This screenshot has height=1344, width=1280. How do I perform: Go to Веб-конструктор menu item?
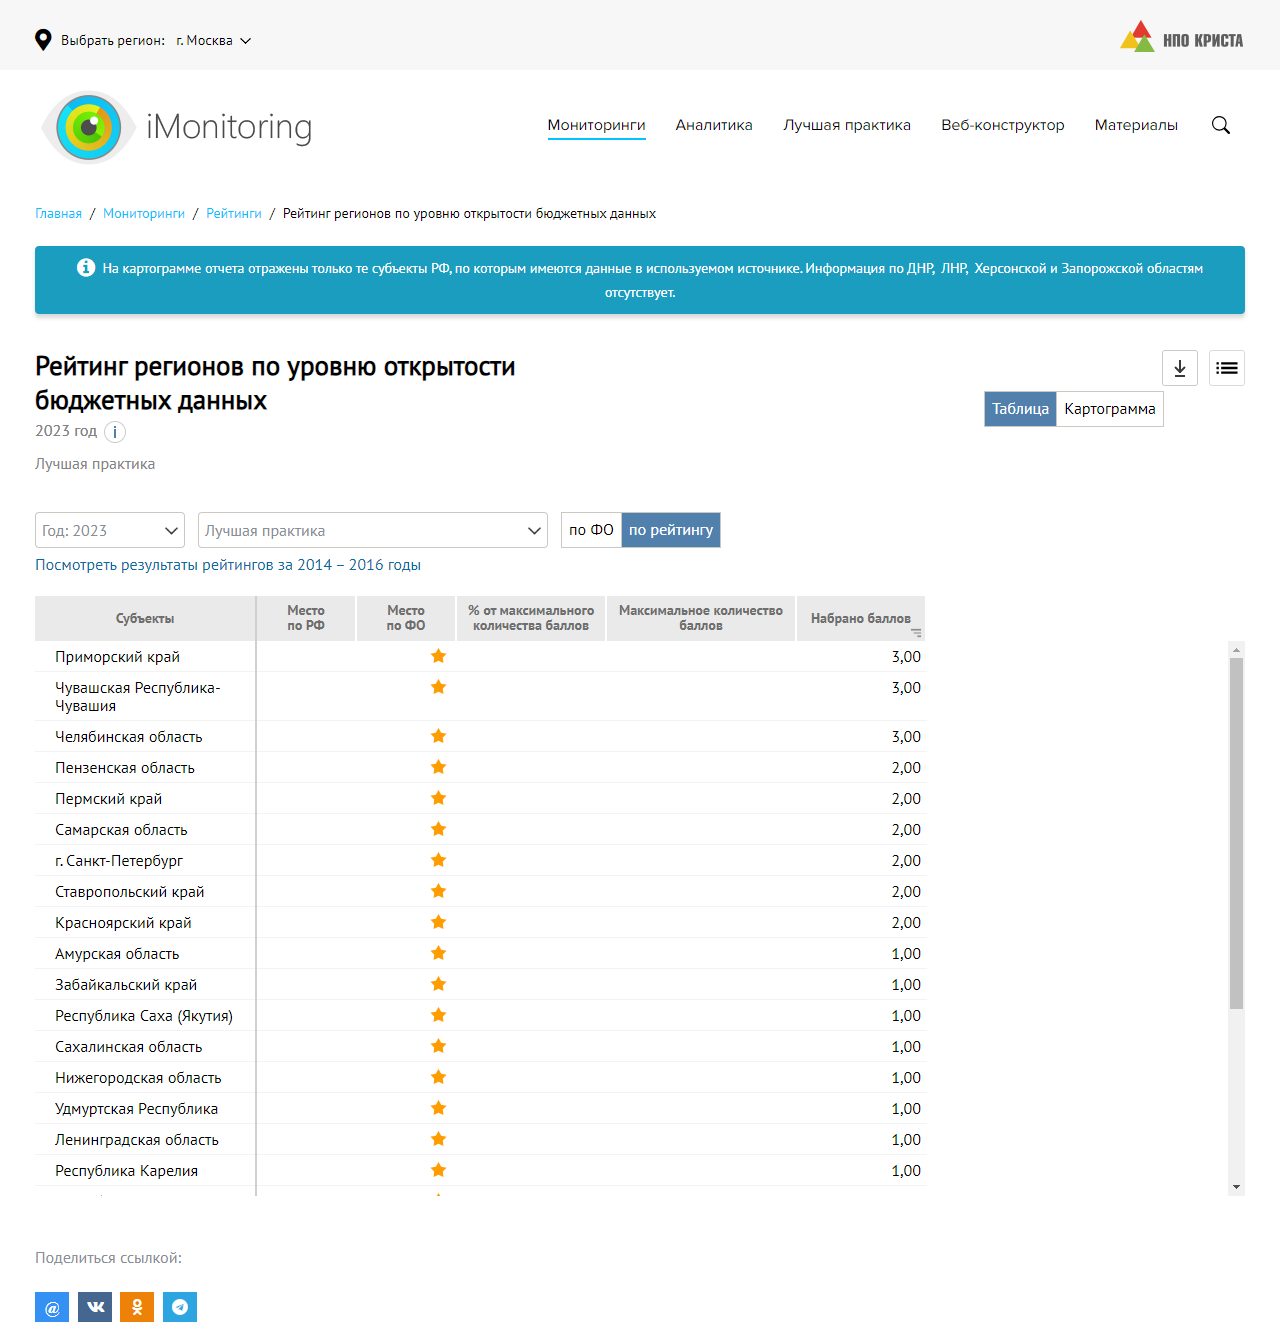(x=1002, y=125)
